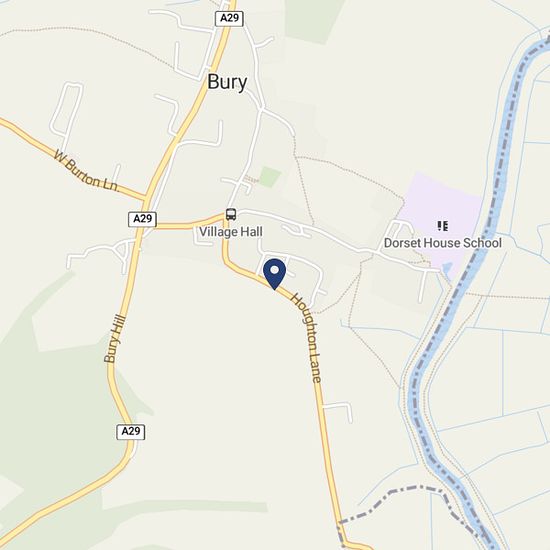550x550 pixels.
Task: Select the bus stop icon near Village Hall
Action: tap(231, 214)
